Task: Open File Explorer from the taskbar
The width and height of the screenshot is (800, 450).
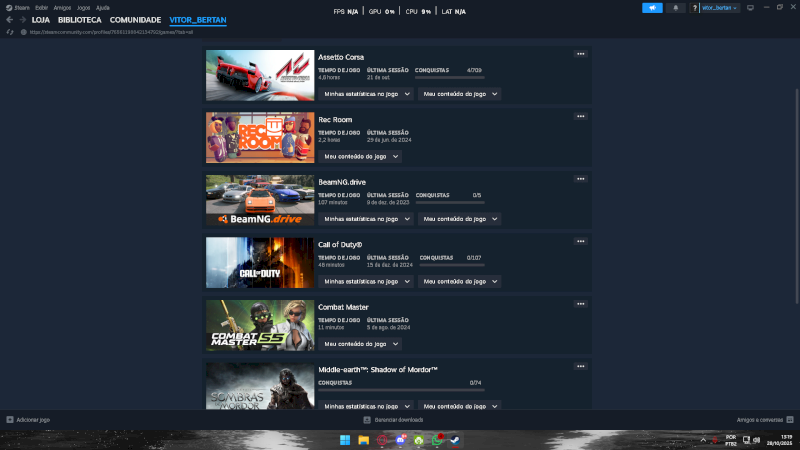Action: click(x=363, y=440)
